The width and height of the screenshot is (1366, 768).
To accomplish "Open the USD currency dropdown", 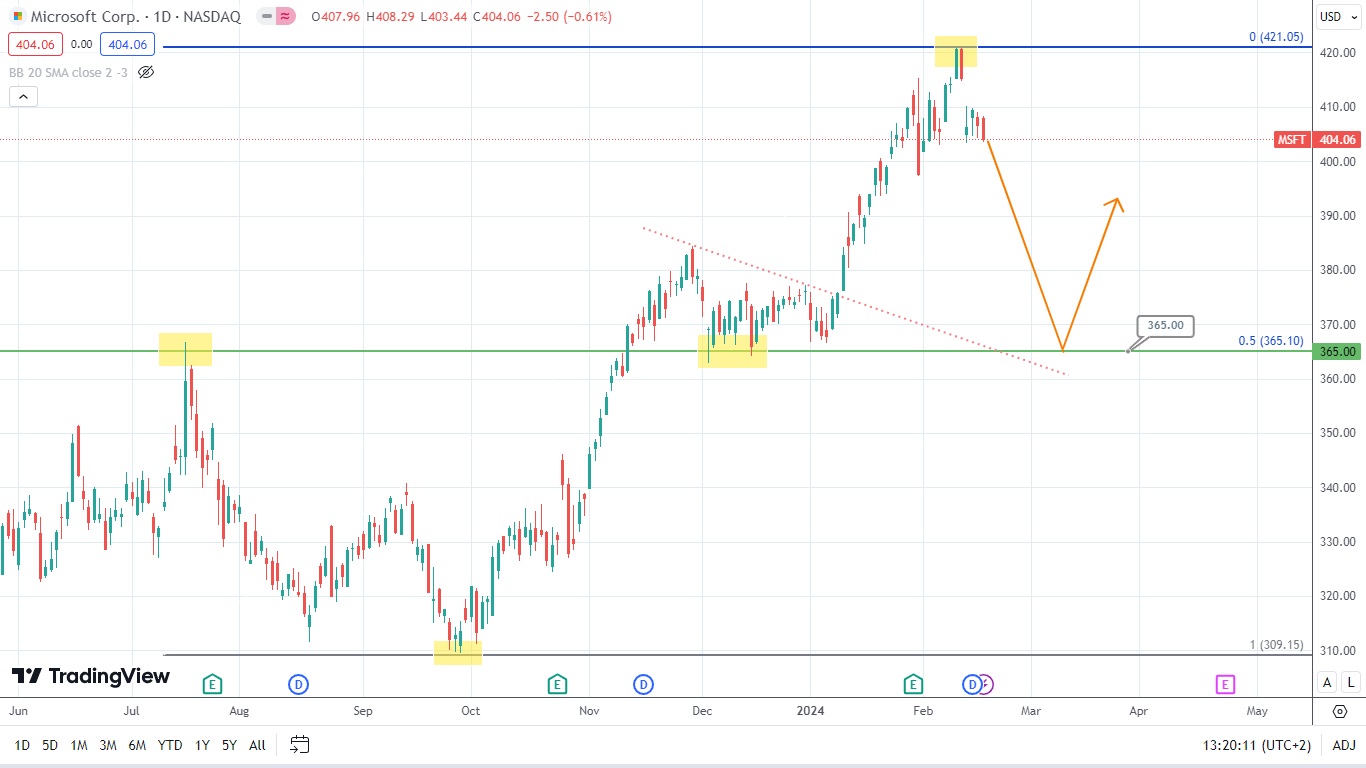I will tap(1338, 16).
